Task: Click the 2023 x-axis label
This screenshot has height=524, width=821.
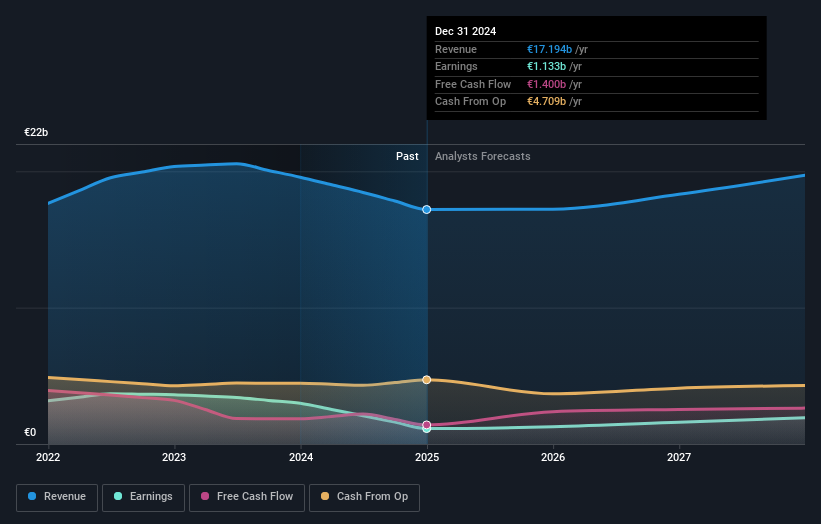Action: (x=174, y=457)
